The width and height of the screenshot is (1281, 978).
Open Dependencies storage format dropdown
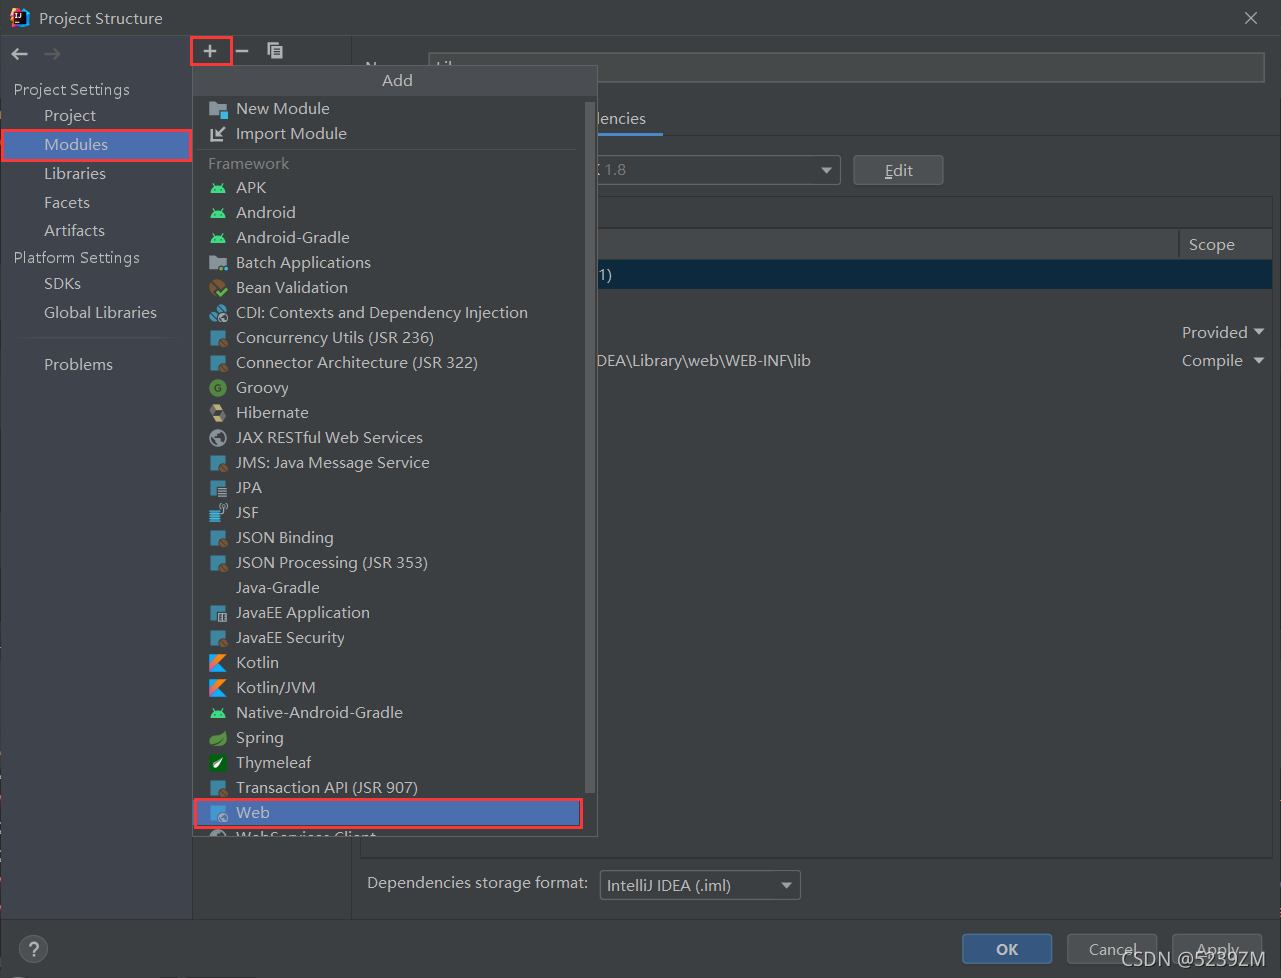click(700, 885)
